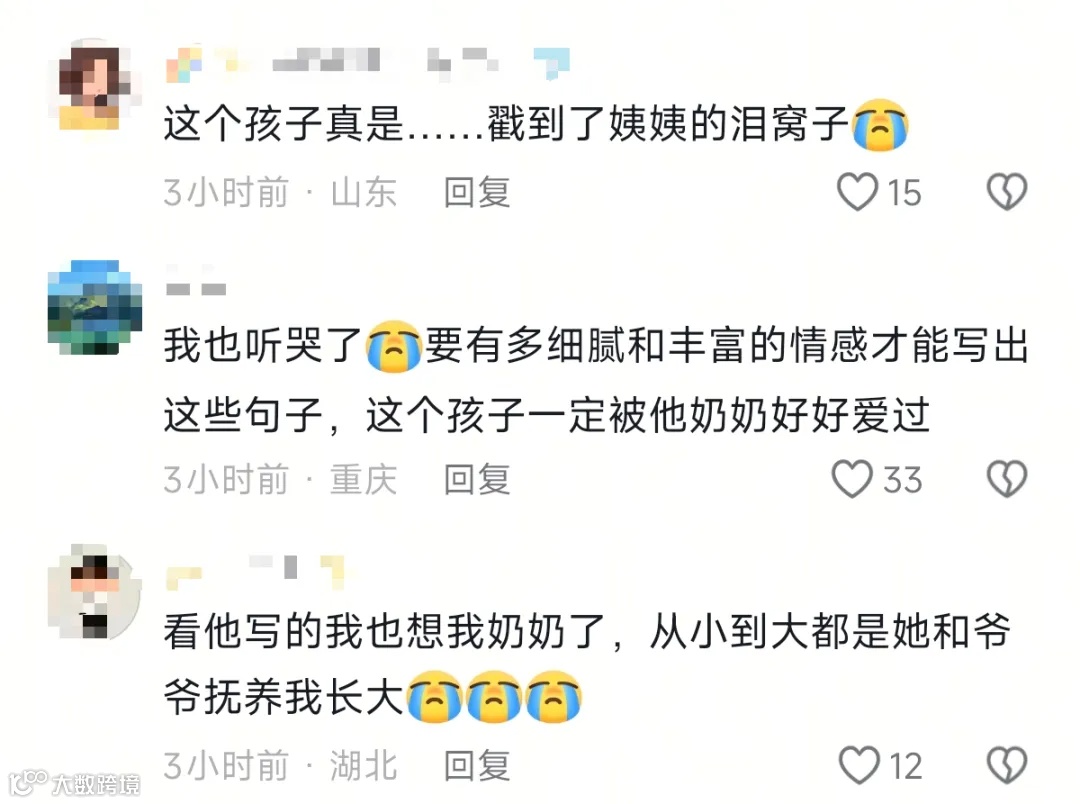1080x804 pixels.
Task: Select comment text 这个孩子真是……戳到了姨姨的泪窝子
Action: [536, 124]
